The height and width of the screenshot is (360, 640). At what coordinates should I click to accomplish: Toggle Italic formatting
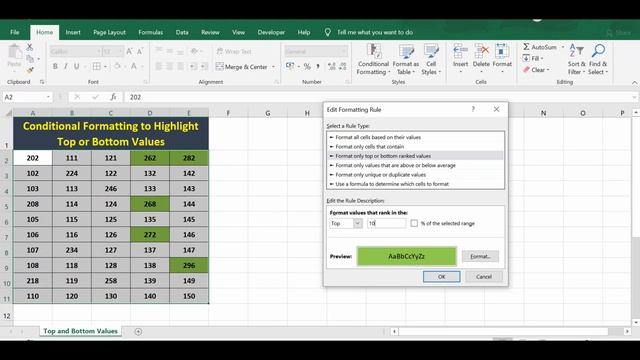pos(66,66)
